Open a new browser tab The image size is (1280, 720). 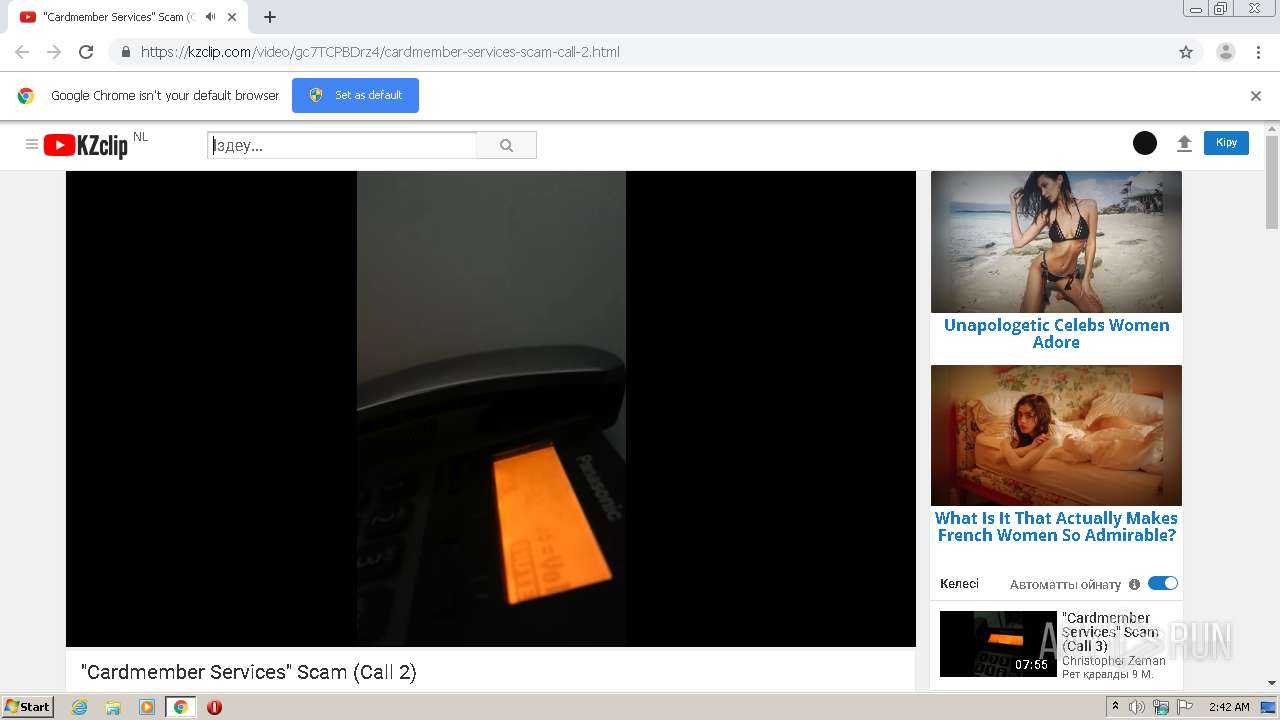tap(270, 17)
